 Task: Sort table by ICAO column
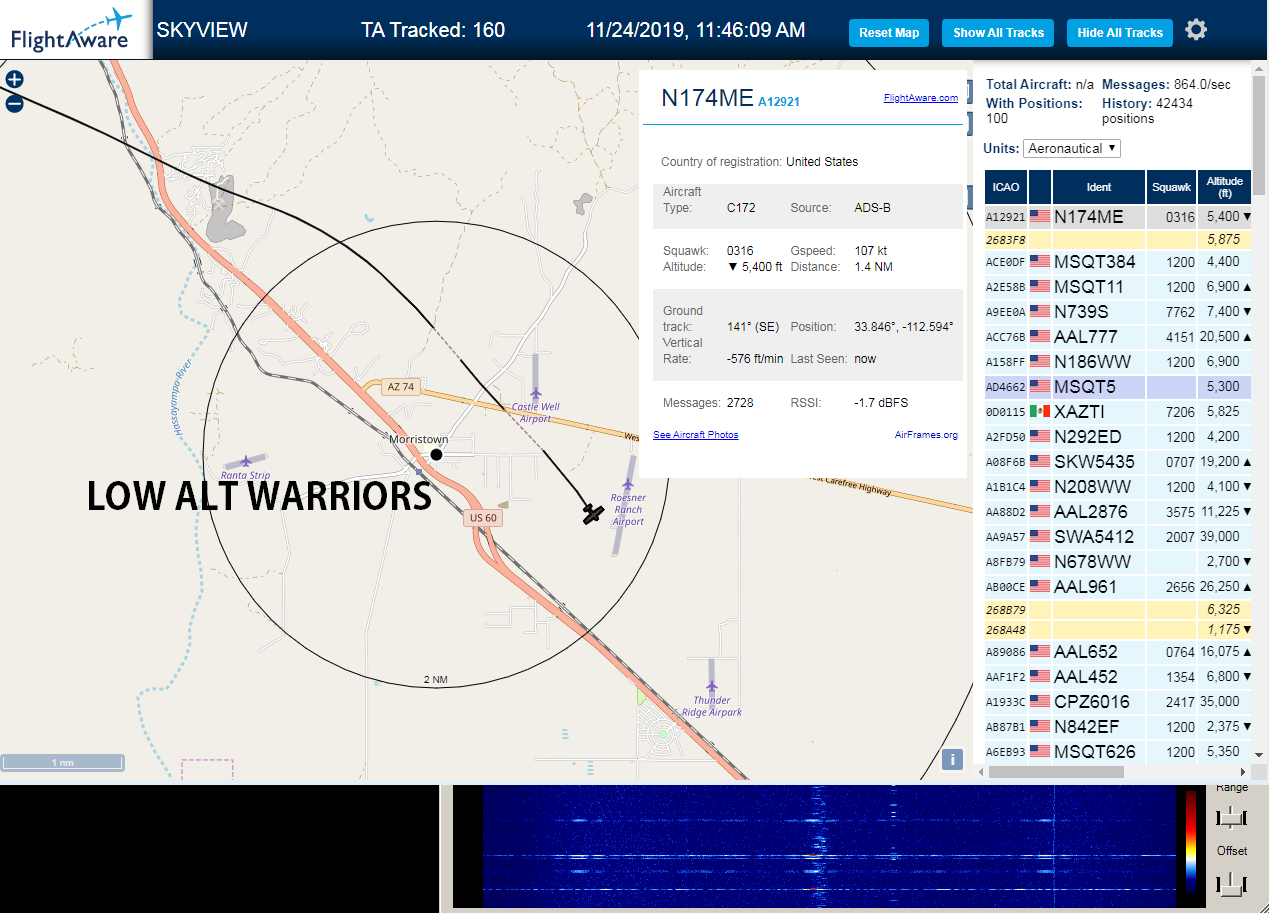pos(1006,187)
